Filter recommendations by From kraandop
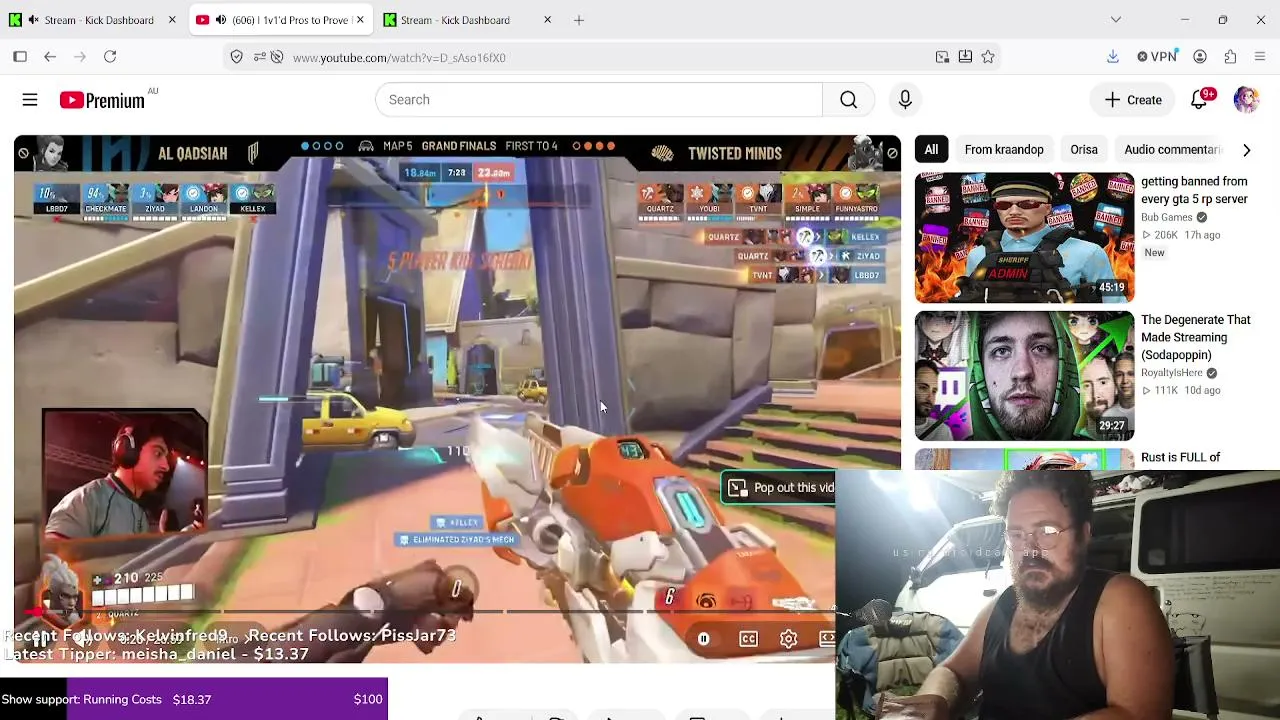The height and width of the screenshot is (720, 1280). coord(1004,150)
